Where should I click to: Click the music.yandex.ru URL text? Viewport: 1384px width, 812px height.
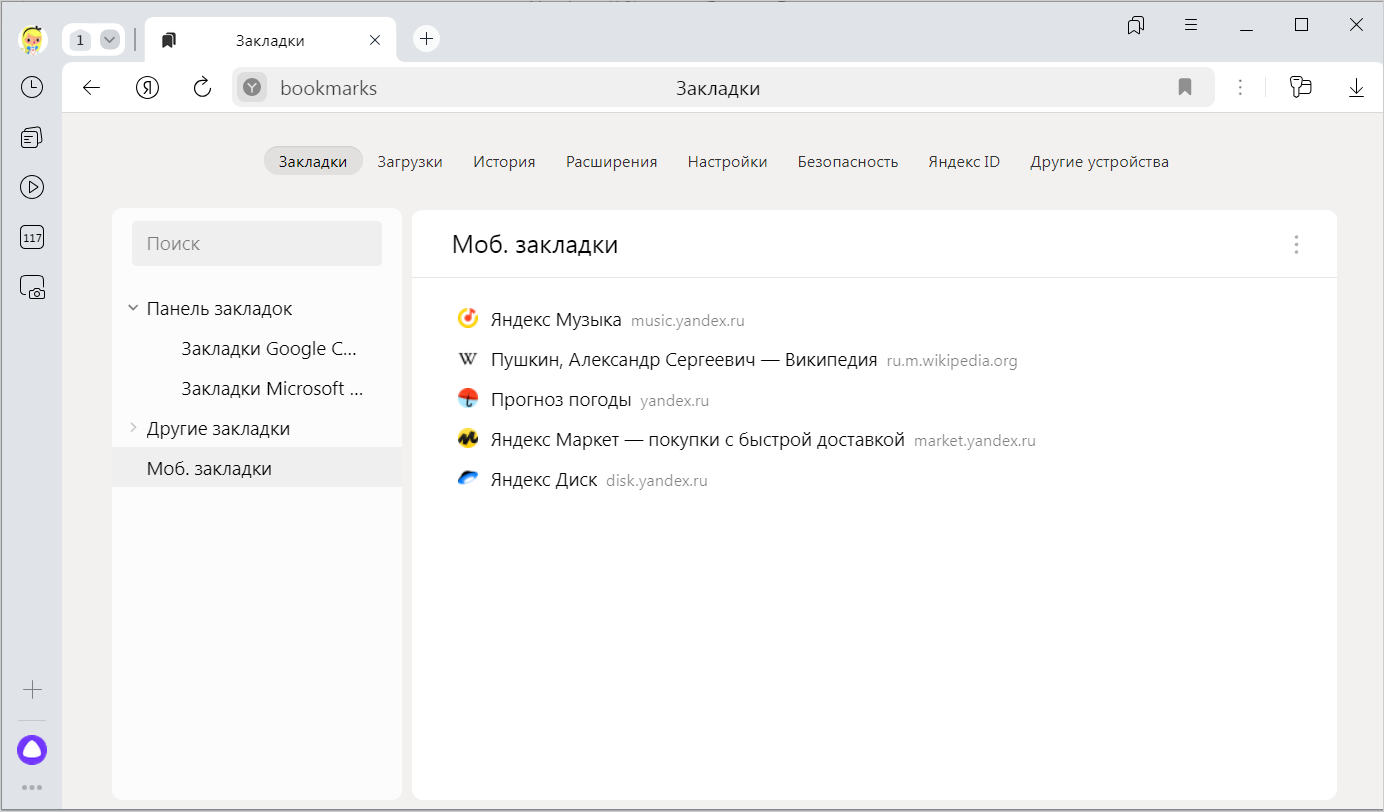[x=688, y=321]
